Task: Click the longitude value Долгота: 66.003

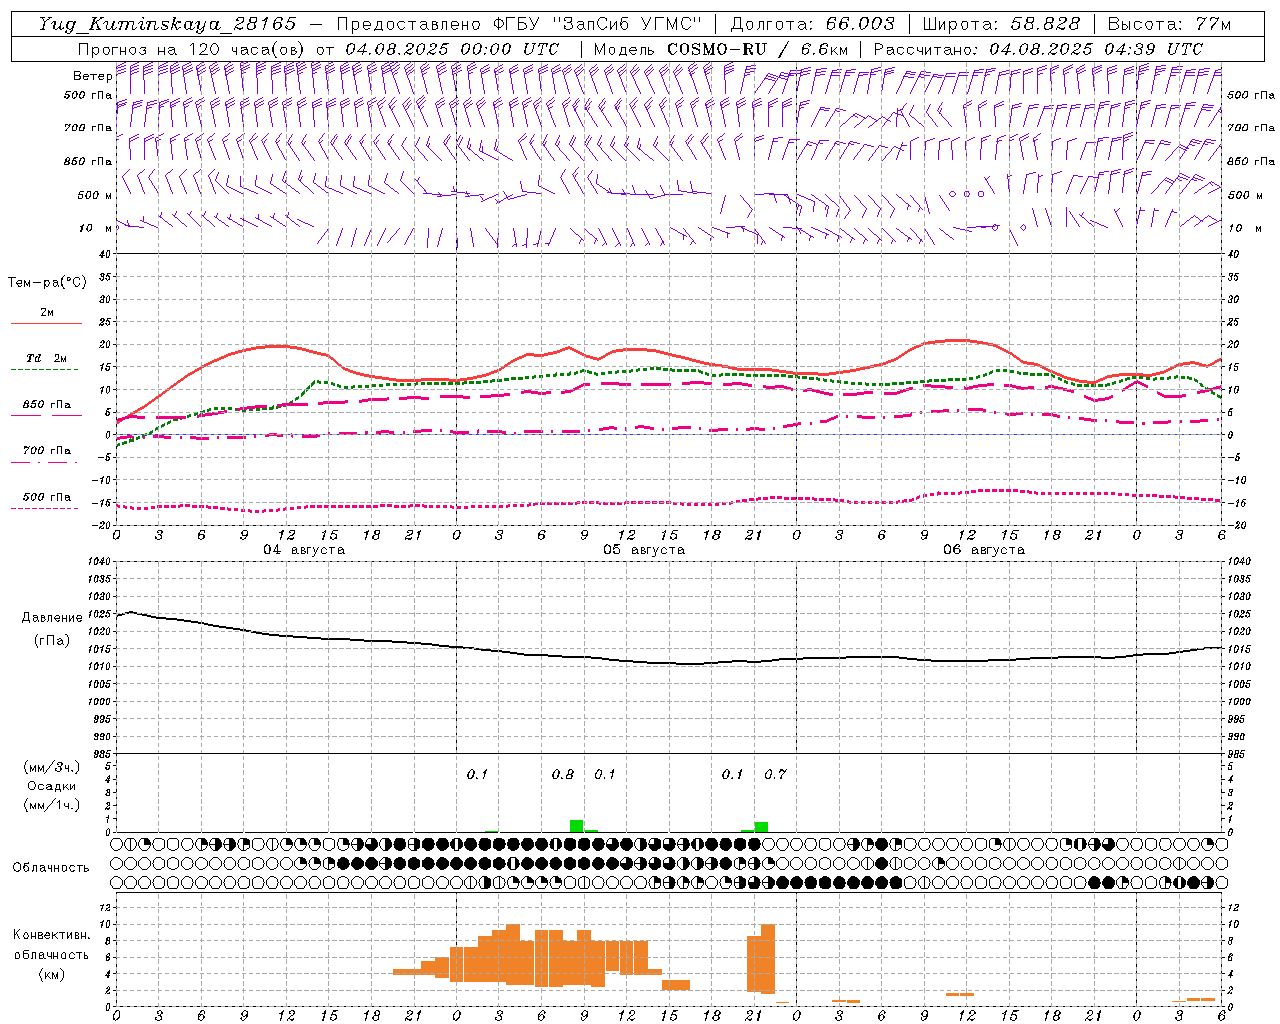Action: 812,24
